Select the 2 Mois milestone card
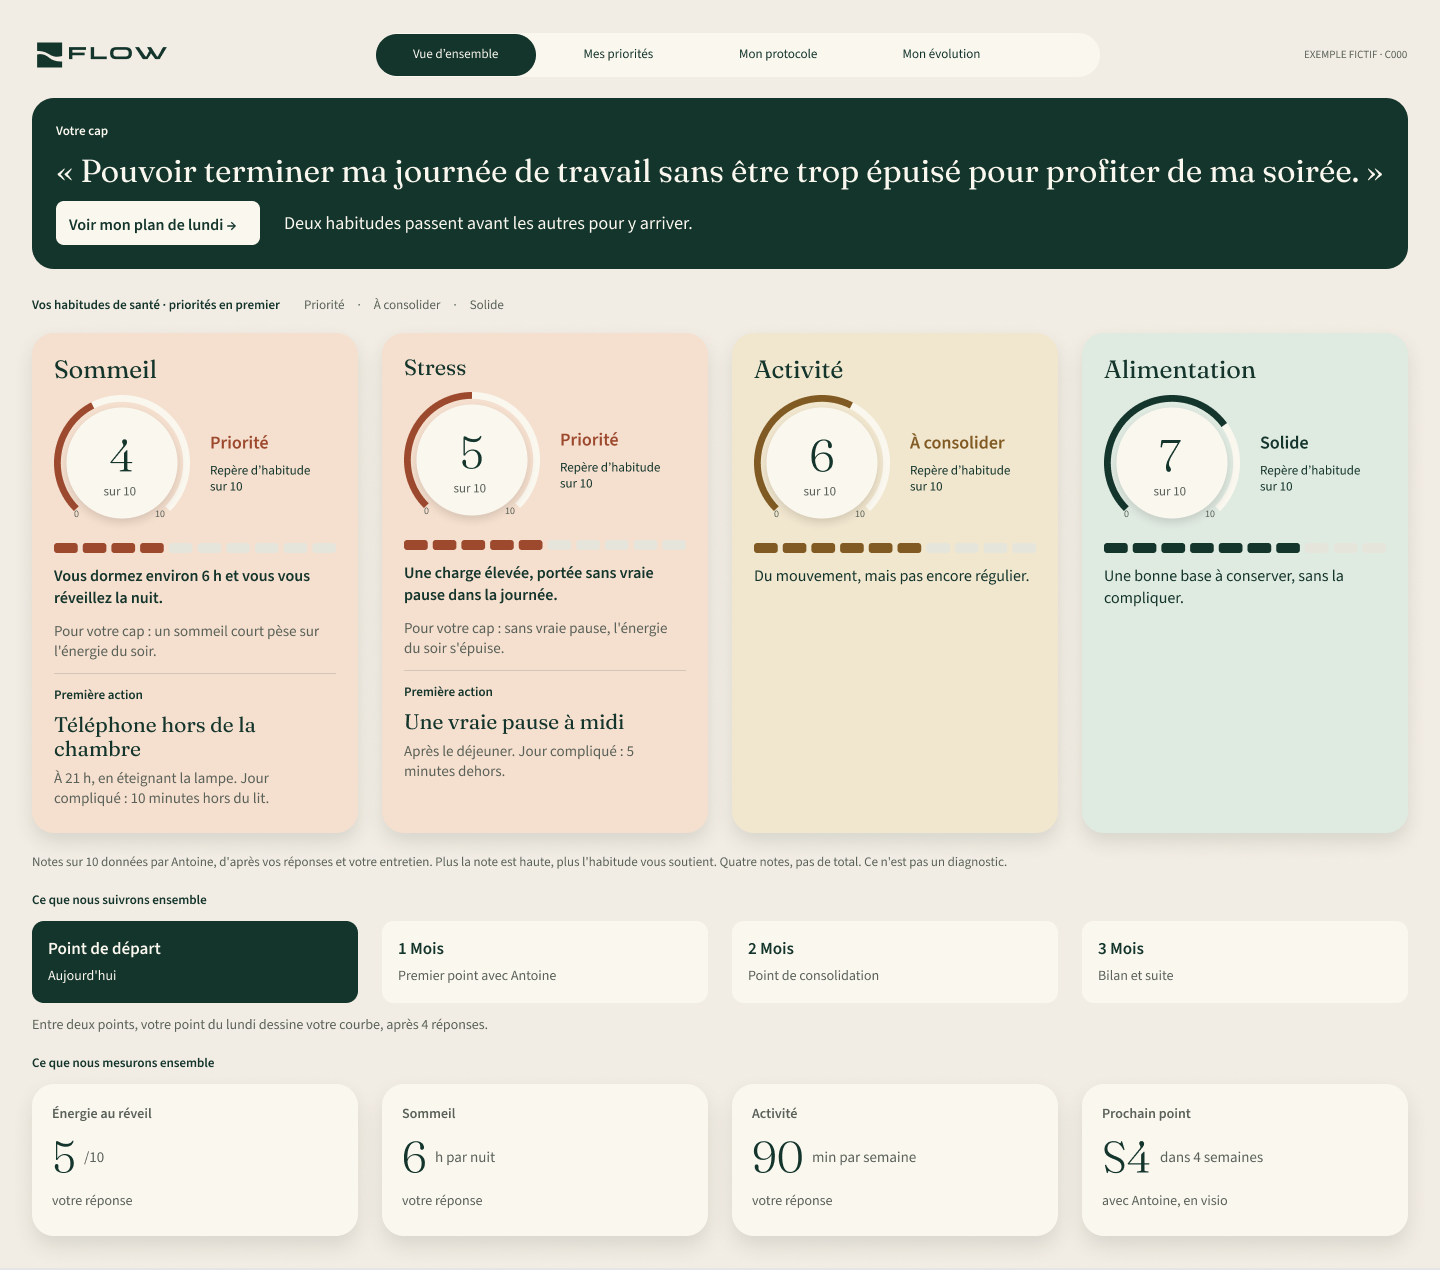Screen dimensions: 1440x1270 [x=895, y=962]
